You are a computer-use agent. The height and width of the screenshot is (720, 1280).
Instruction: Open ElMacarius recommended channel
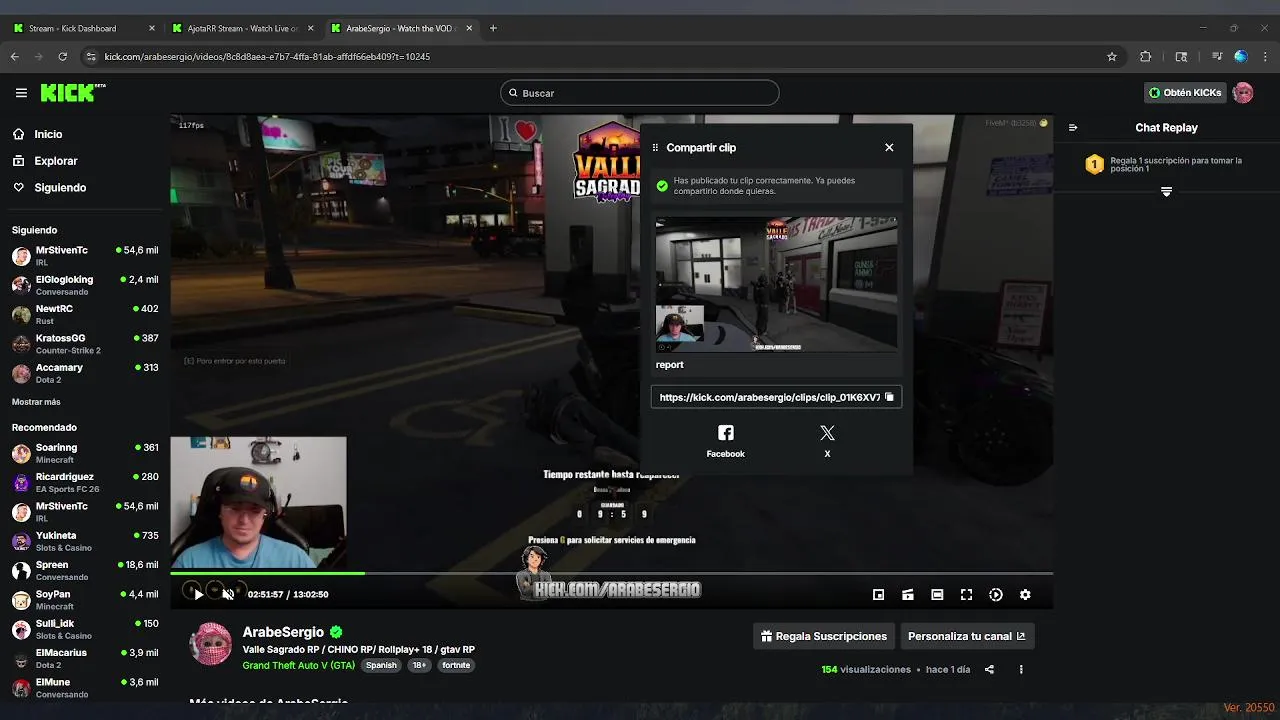[x=85, y=658]
